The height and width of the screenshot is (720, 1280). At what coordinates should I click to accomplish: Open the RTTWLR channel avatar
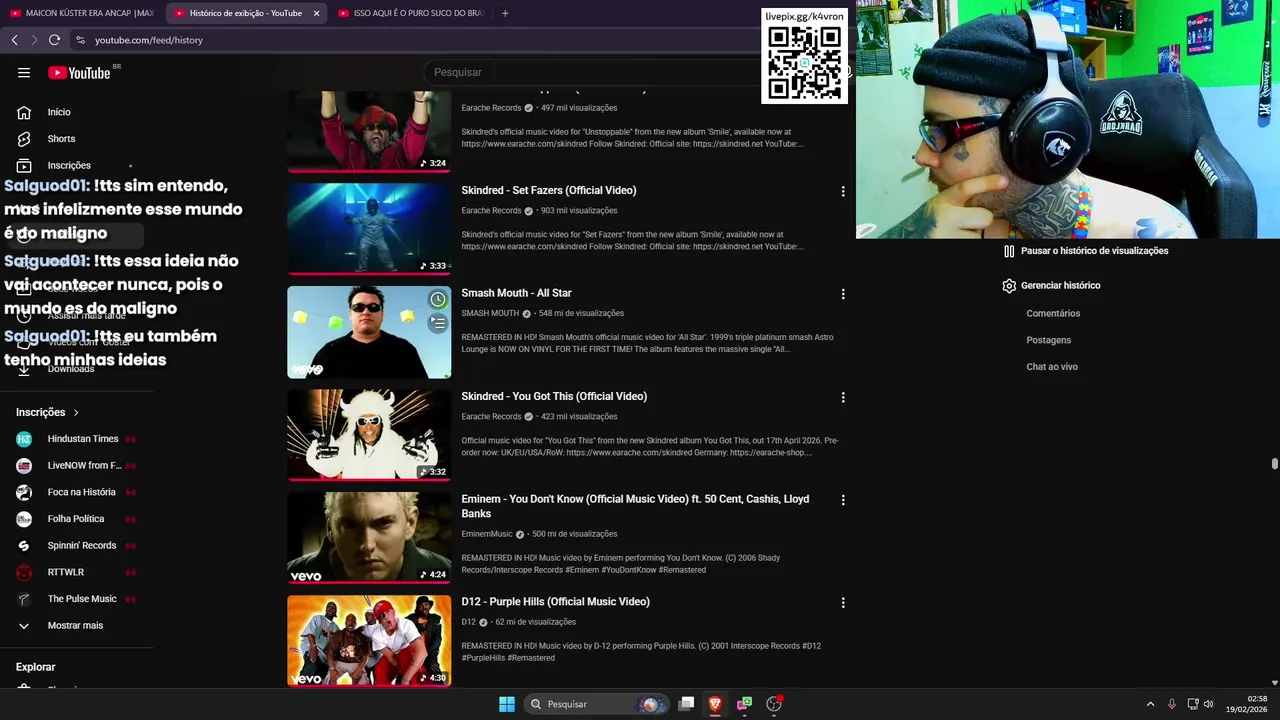coord(24,572)
